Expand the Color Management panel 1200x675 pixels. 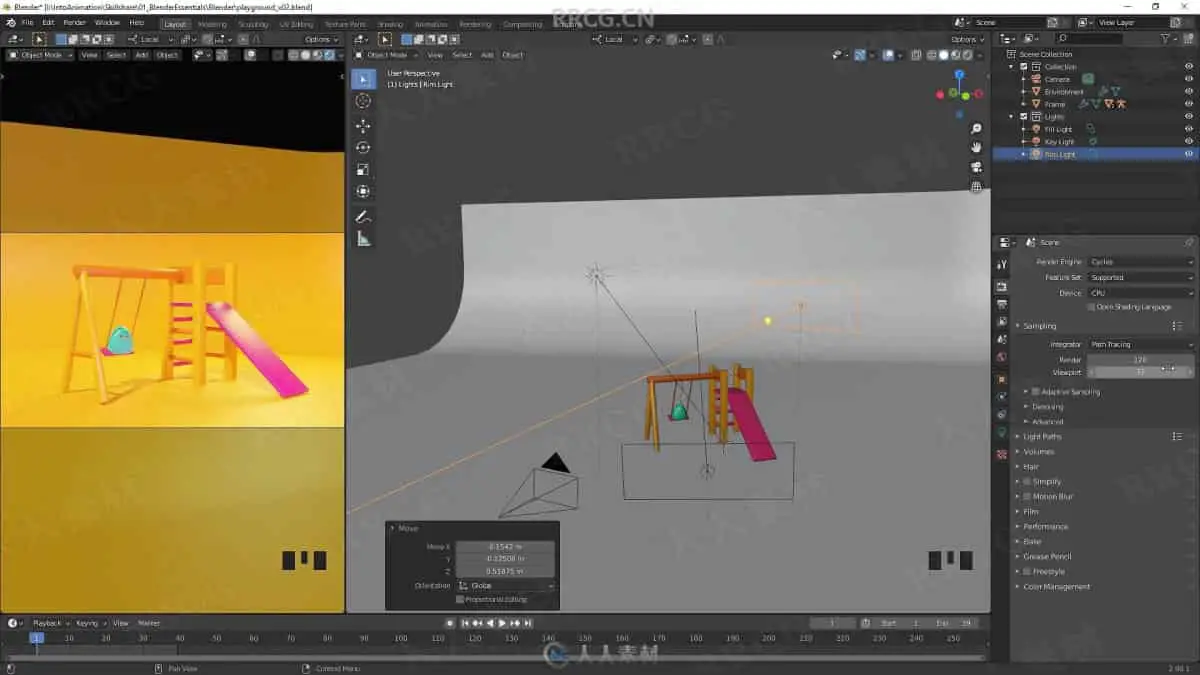coord(1056,586)
